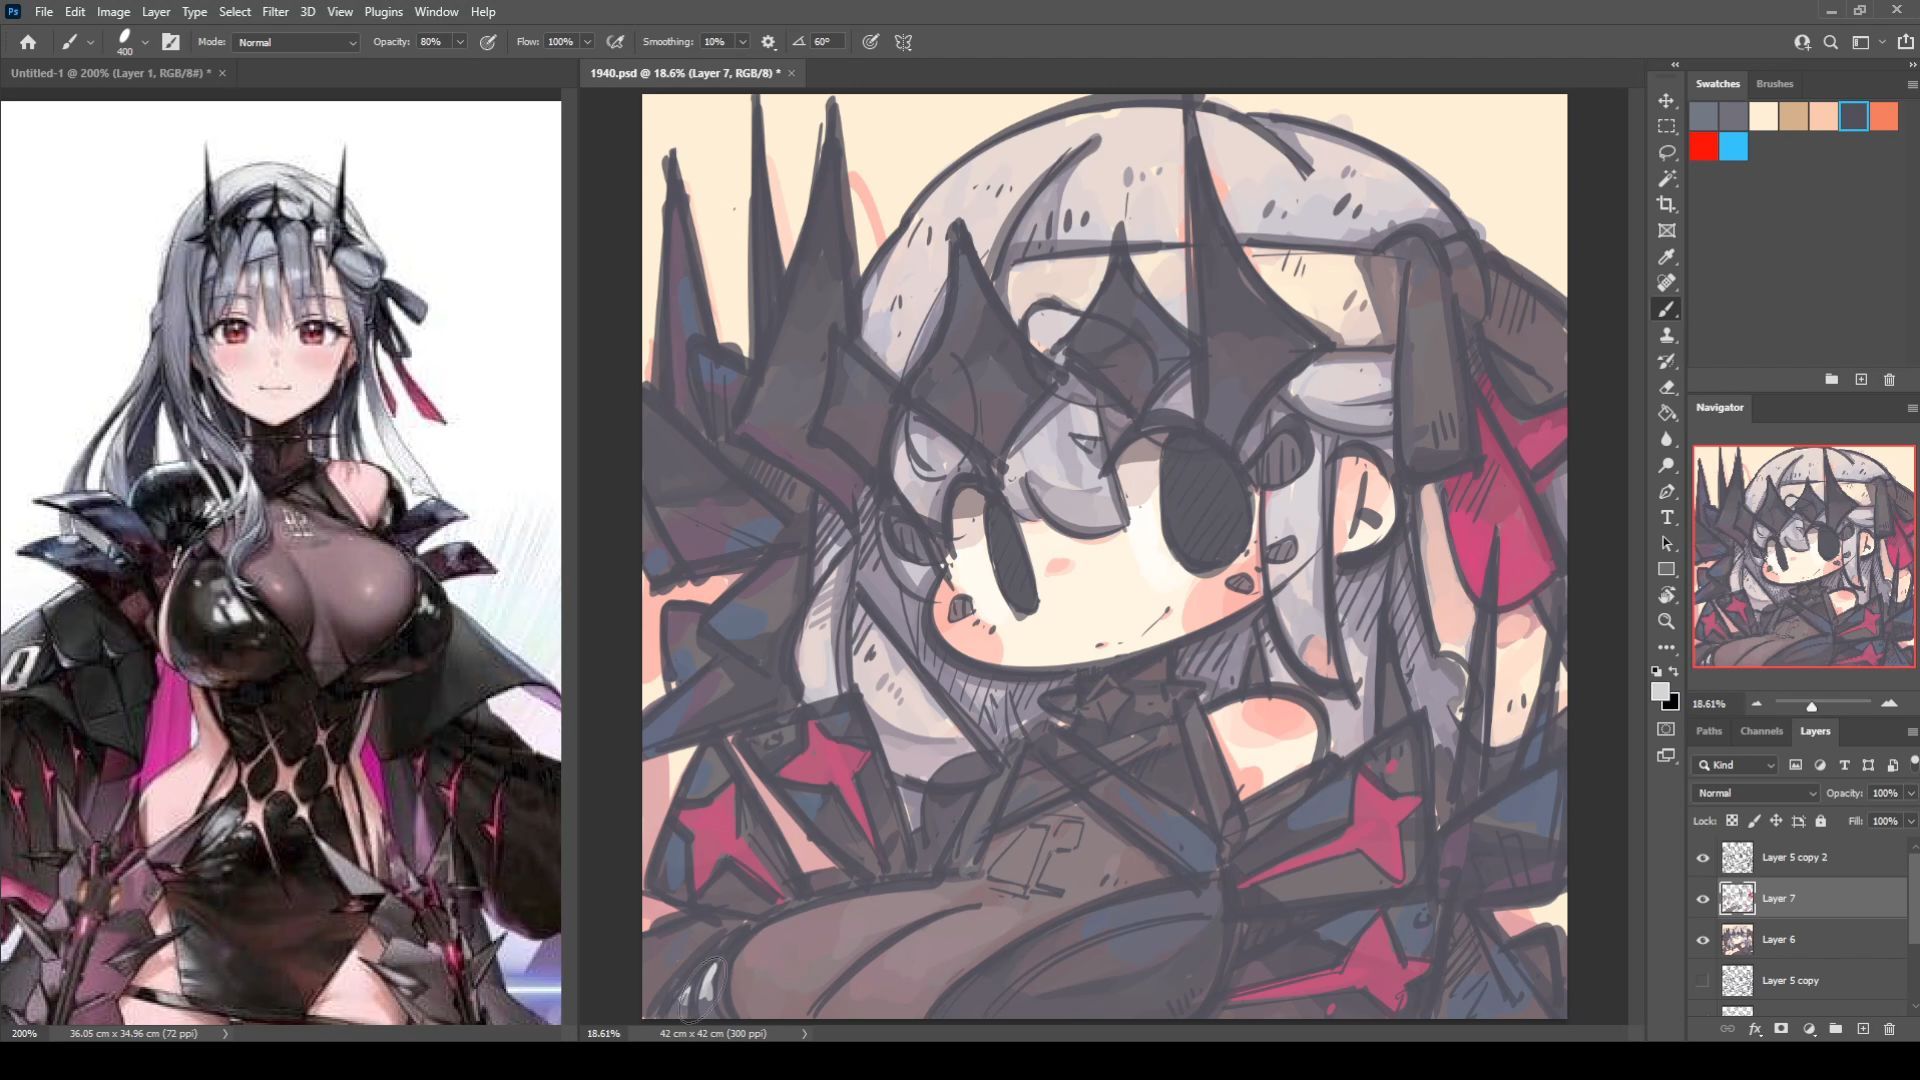
Task: Hide Layer 7 with eye icon
Action: click(x=1703, y=899)
